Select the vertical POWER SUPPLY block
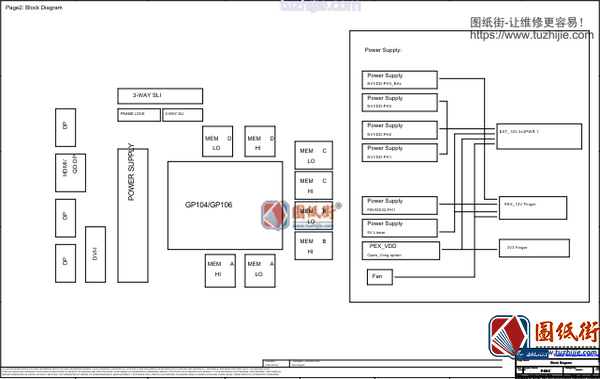This screenshot has height=379, width=600. click(133, 216)
